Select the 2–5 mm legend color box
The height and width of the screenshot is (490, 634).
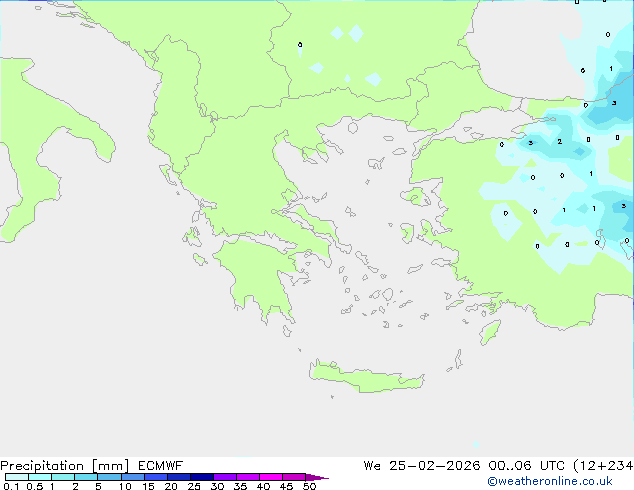click(x=86, y=477)
